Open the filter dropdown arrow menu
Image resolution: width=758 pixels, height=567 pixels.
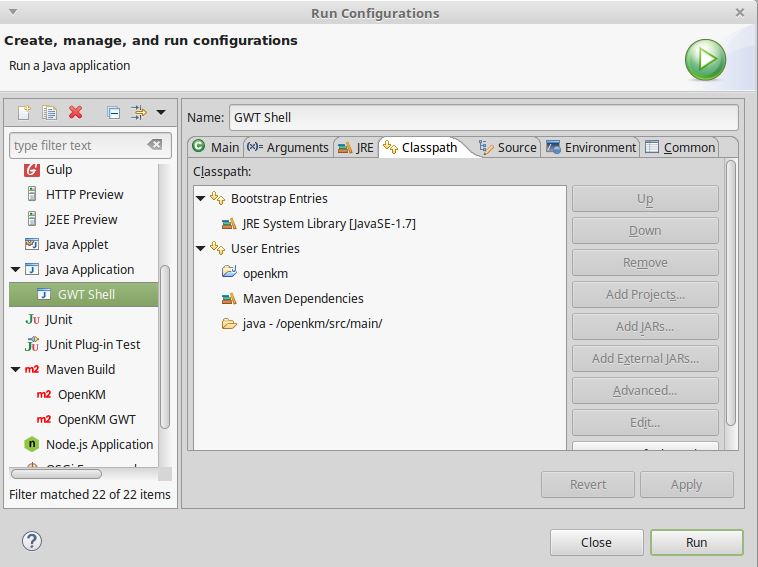coord(161,113)
